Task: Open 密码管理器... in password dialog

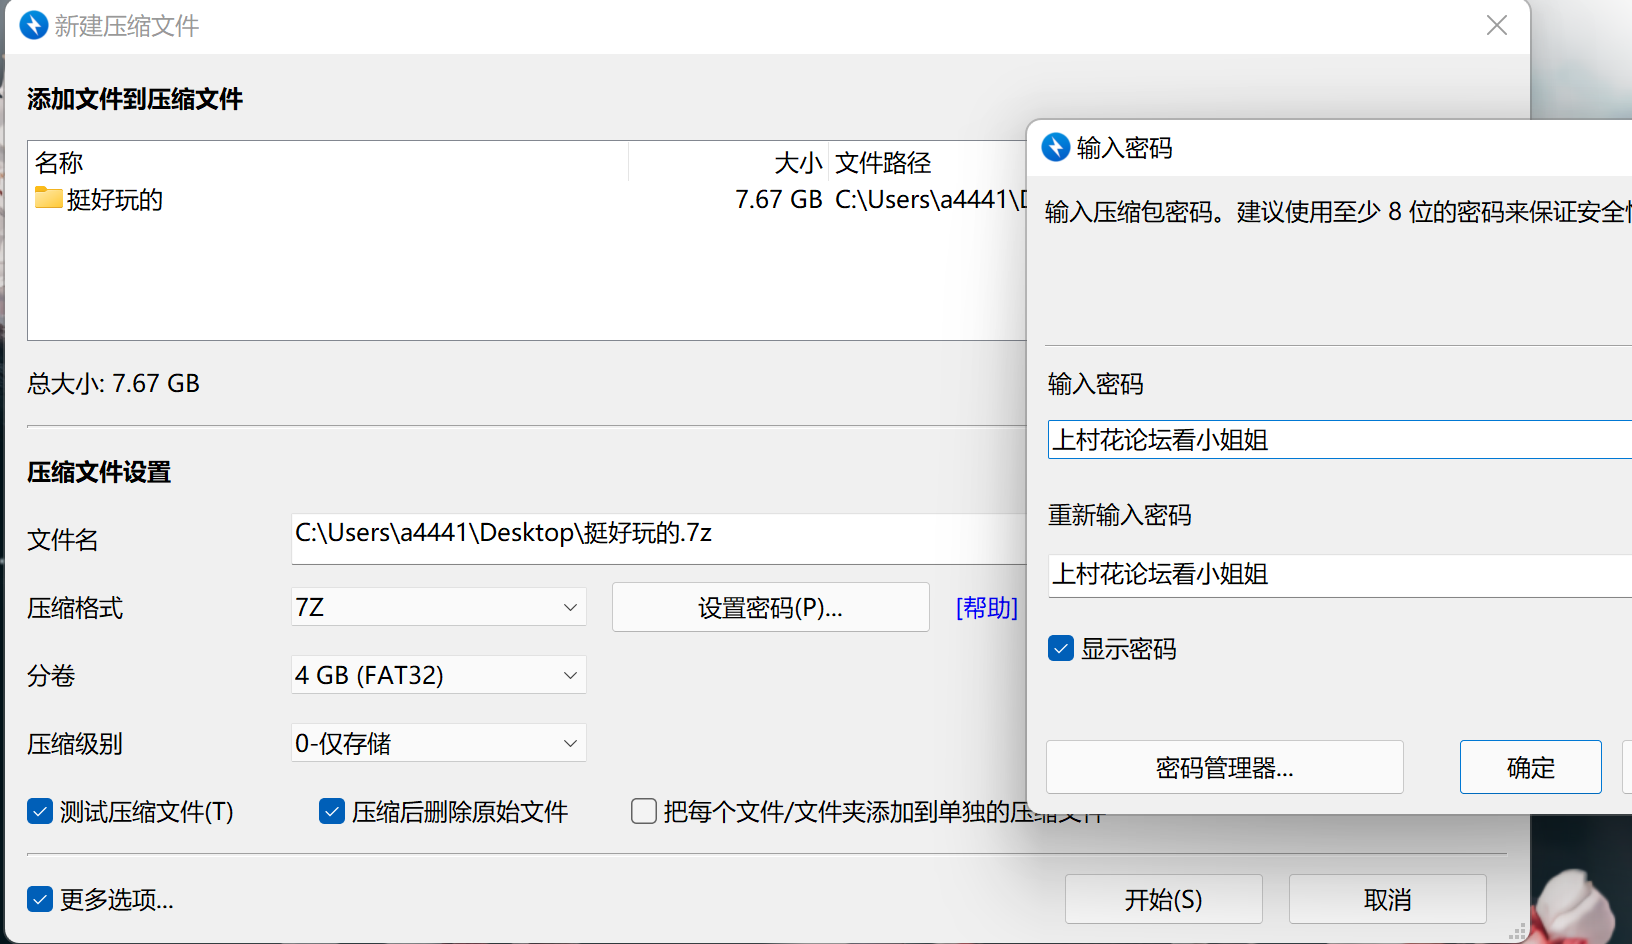Action: 1225,767
